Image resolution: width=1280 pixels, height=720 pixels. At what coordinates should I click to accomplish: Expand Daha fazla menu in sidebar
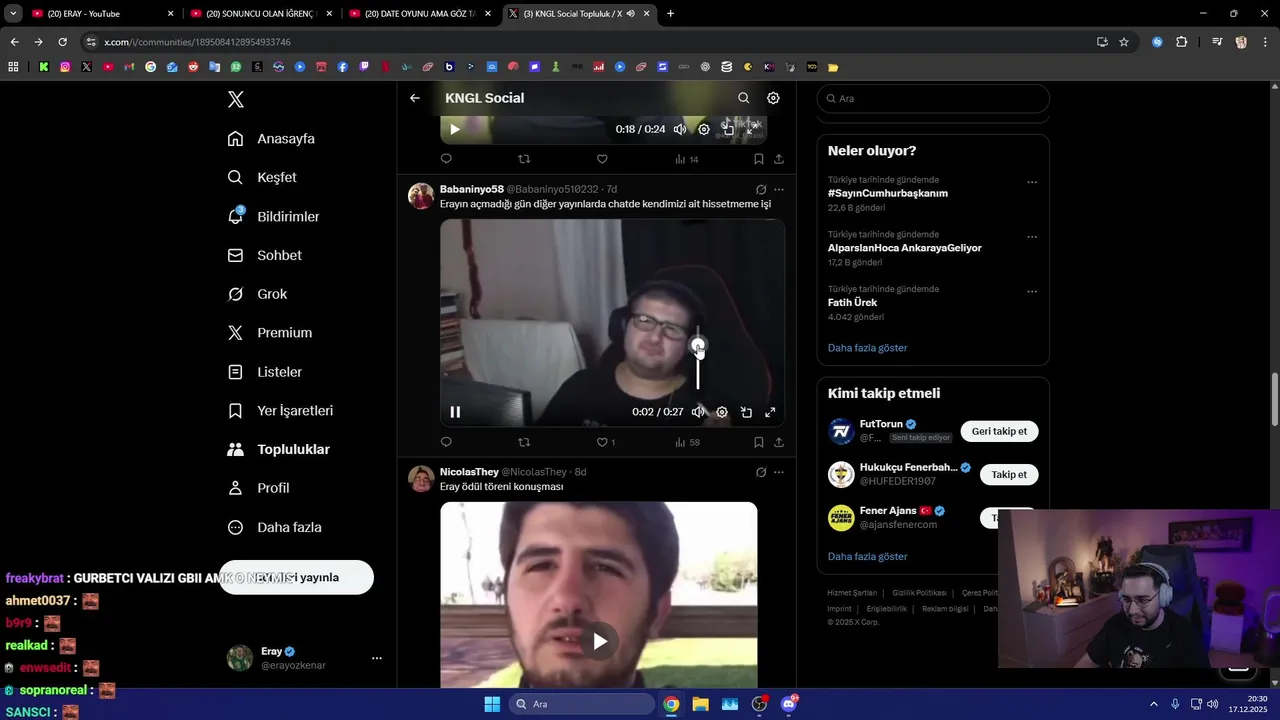[275, 527]
